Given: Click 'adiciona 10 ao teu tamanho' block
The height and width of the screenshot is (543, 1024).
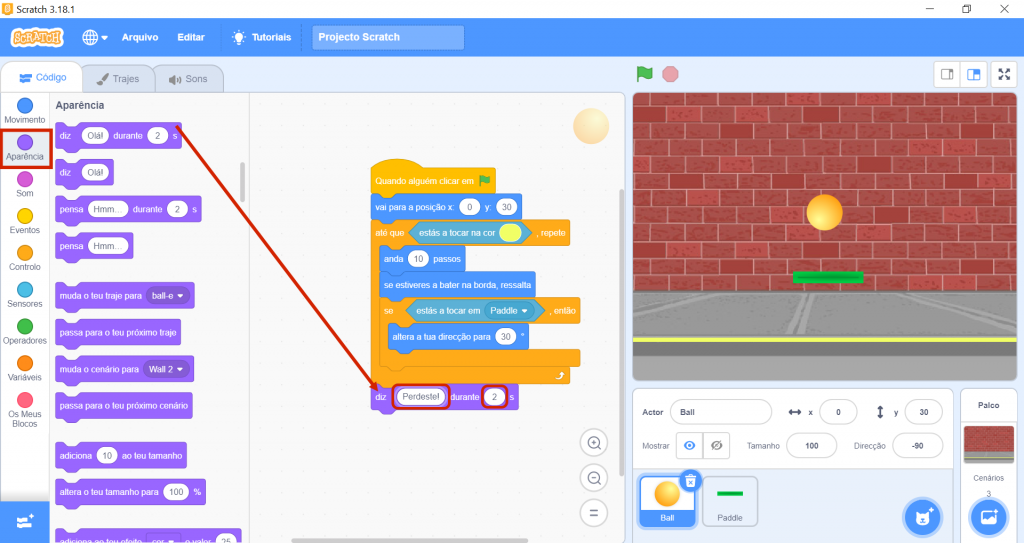Looking at the screenshot, I should click(x=121, y=456).
